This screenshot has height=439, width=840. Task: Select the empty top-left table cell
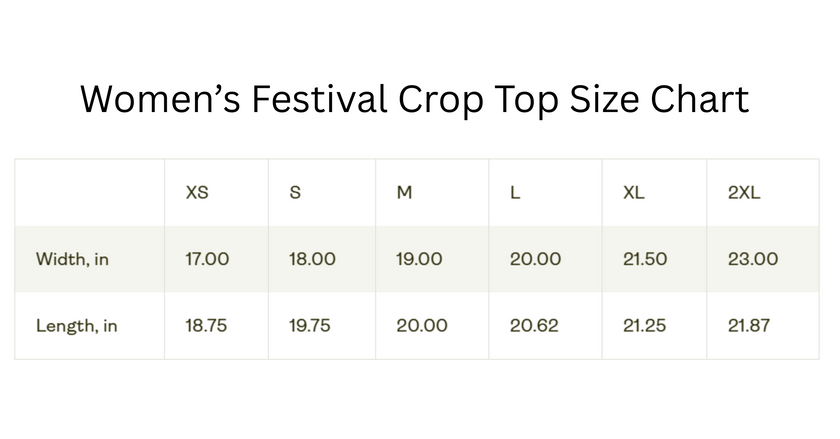point(90,193)
